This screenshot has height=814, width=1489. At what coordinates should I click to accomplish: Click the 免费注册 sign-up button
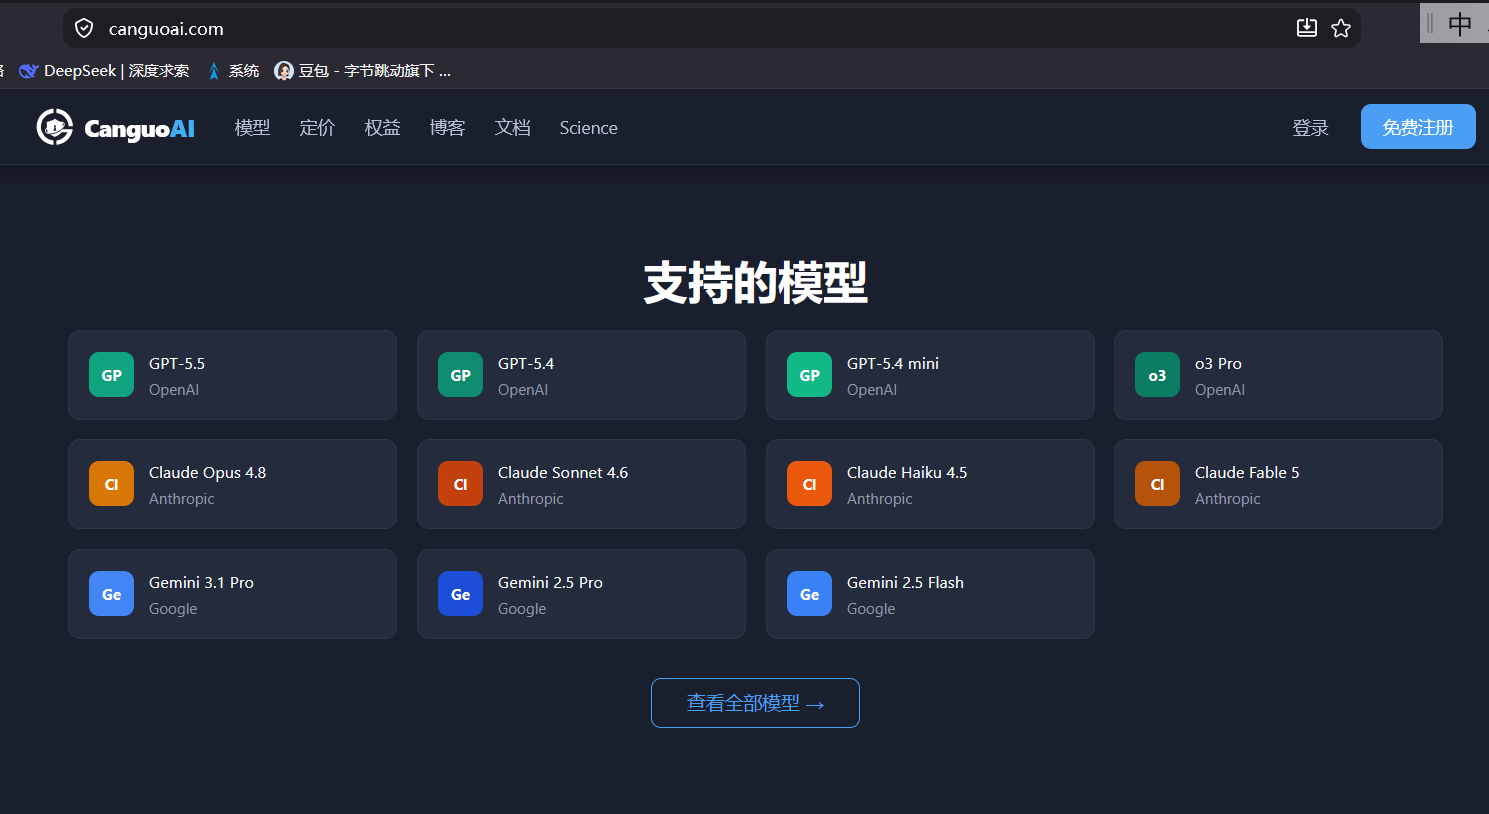pos(1418,126)
